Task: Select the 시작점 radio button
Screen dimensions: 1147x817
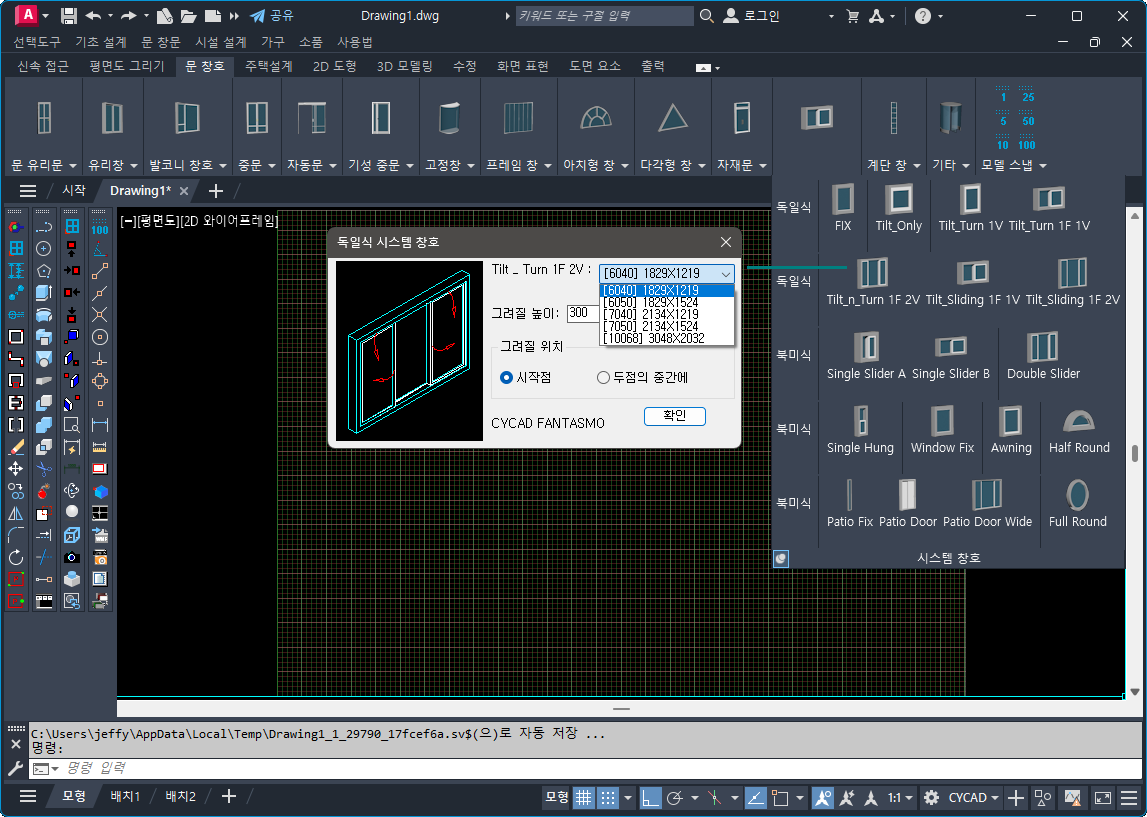Action: 507,378
